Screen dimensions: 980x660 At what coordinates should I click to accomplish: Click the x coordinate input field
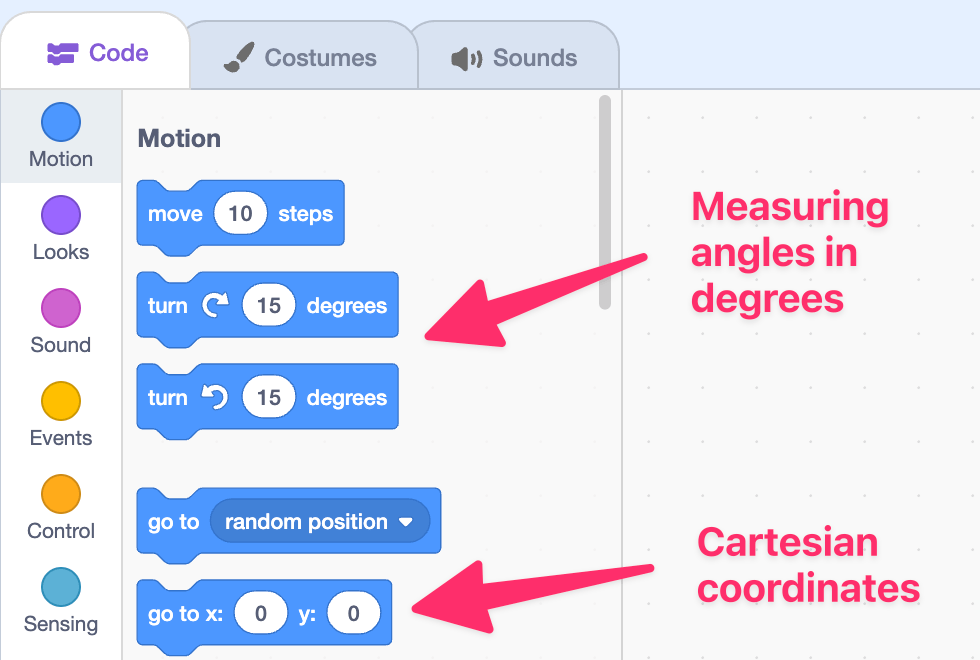(x=261, y=613)
